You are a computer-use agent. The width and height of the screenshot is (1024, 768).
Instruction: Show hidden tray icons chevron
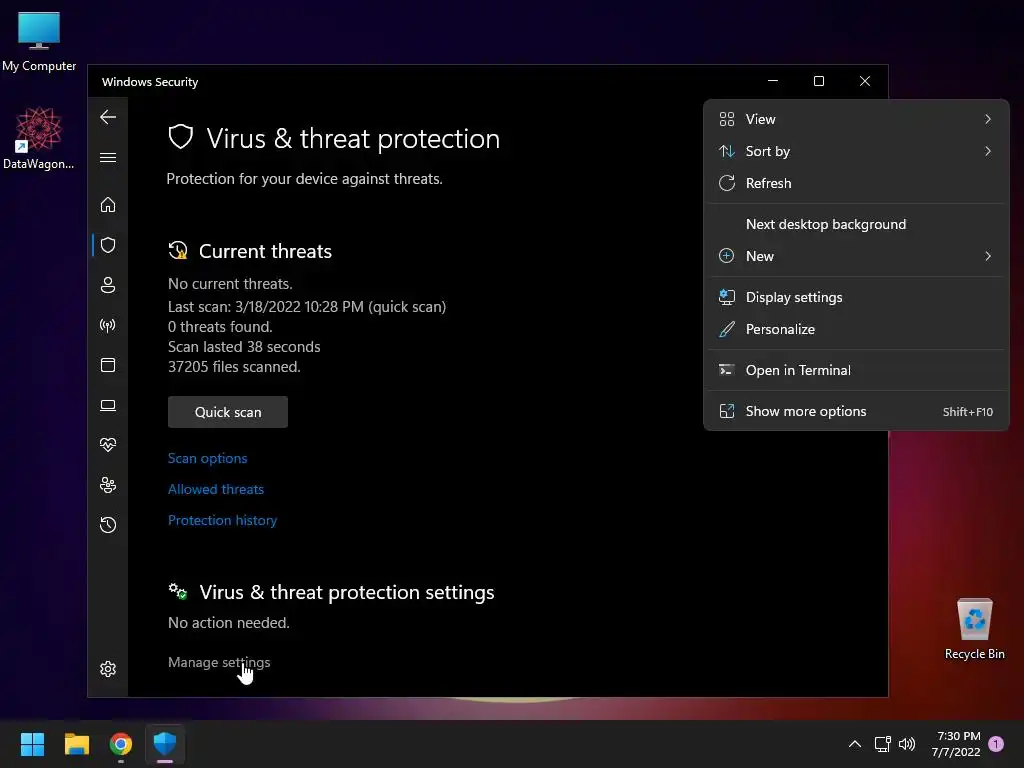855,744
